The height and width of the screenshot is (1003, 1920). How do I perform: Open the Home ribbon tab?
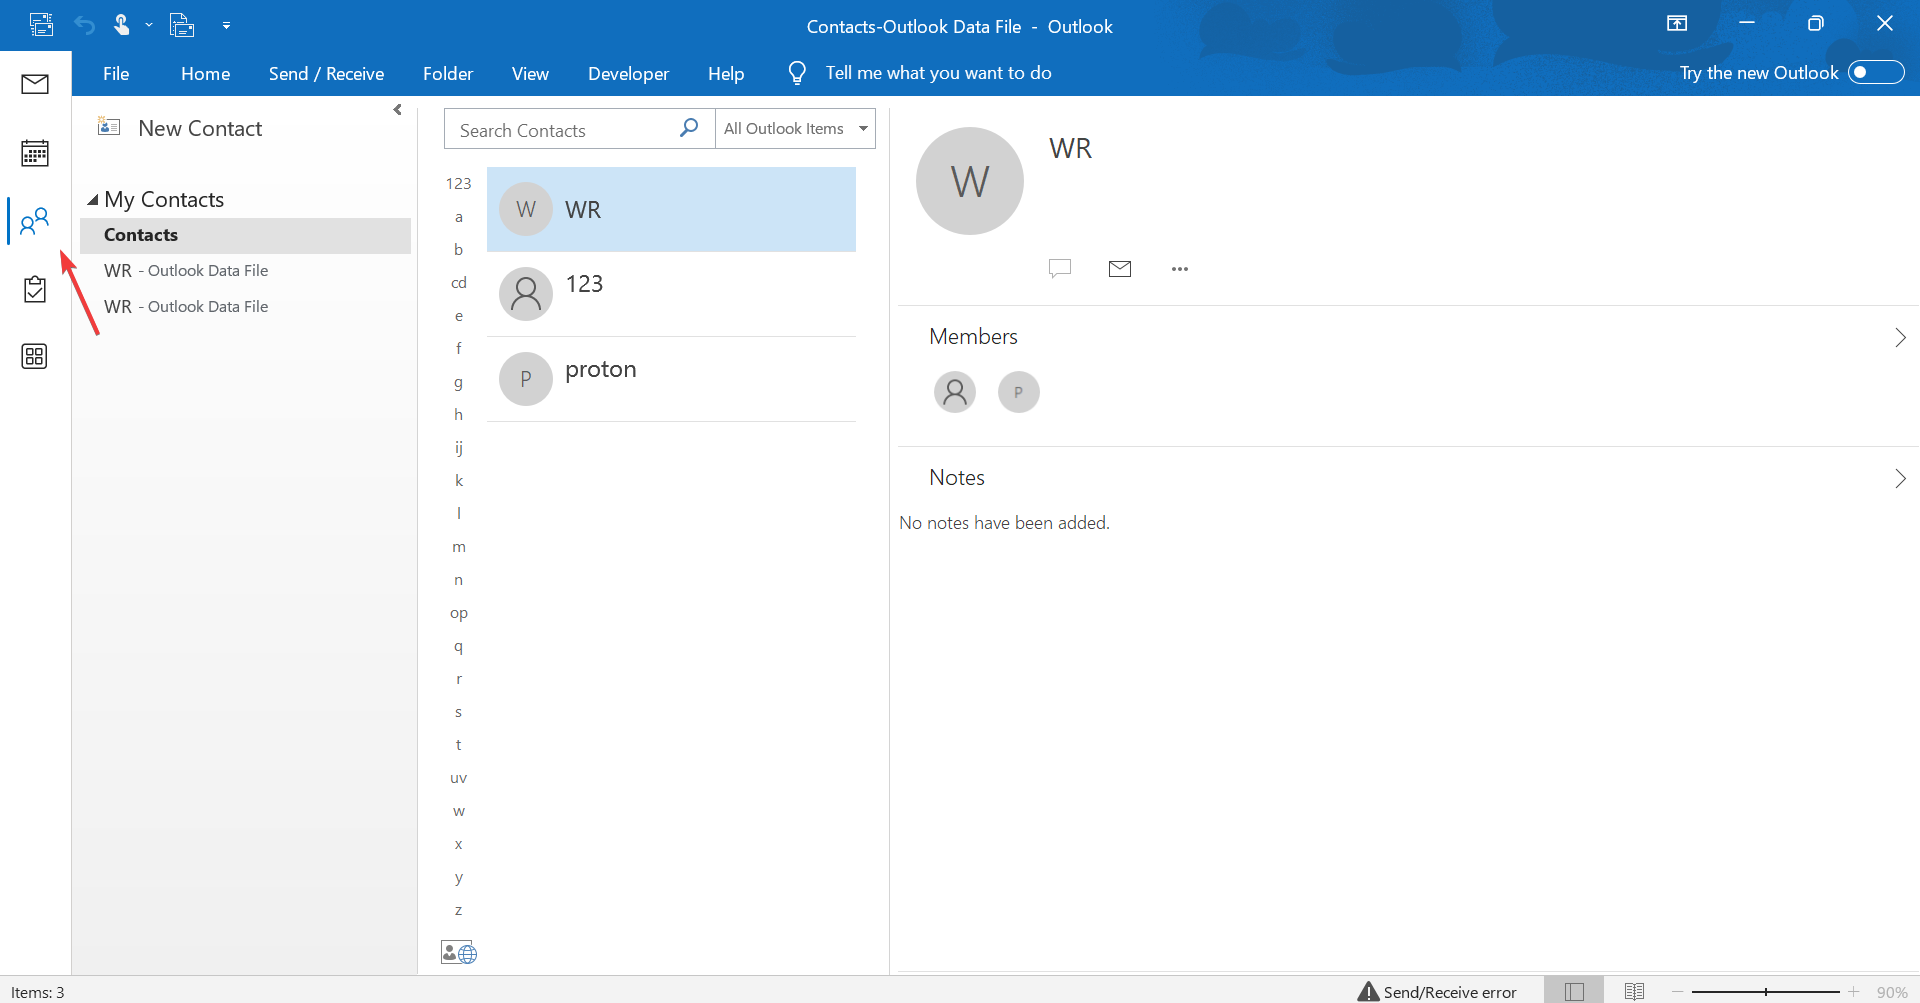tap(205, 73)
